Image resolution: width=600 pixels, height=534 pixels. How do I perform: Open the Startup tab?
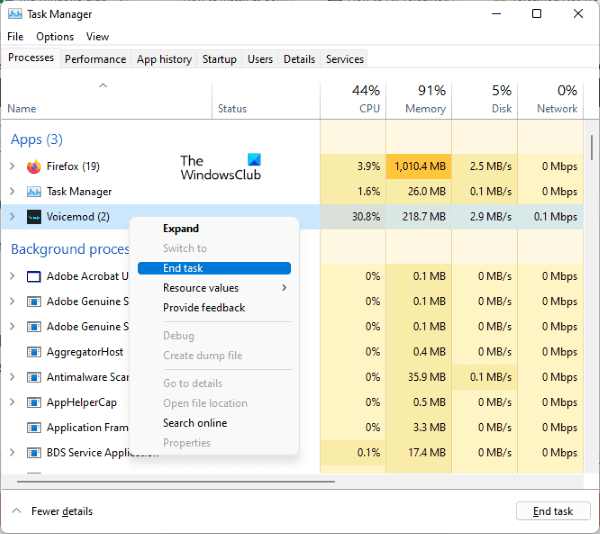(x=219, y=59)
